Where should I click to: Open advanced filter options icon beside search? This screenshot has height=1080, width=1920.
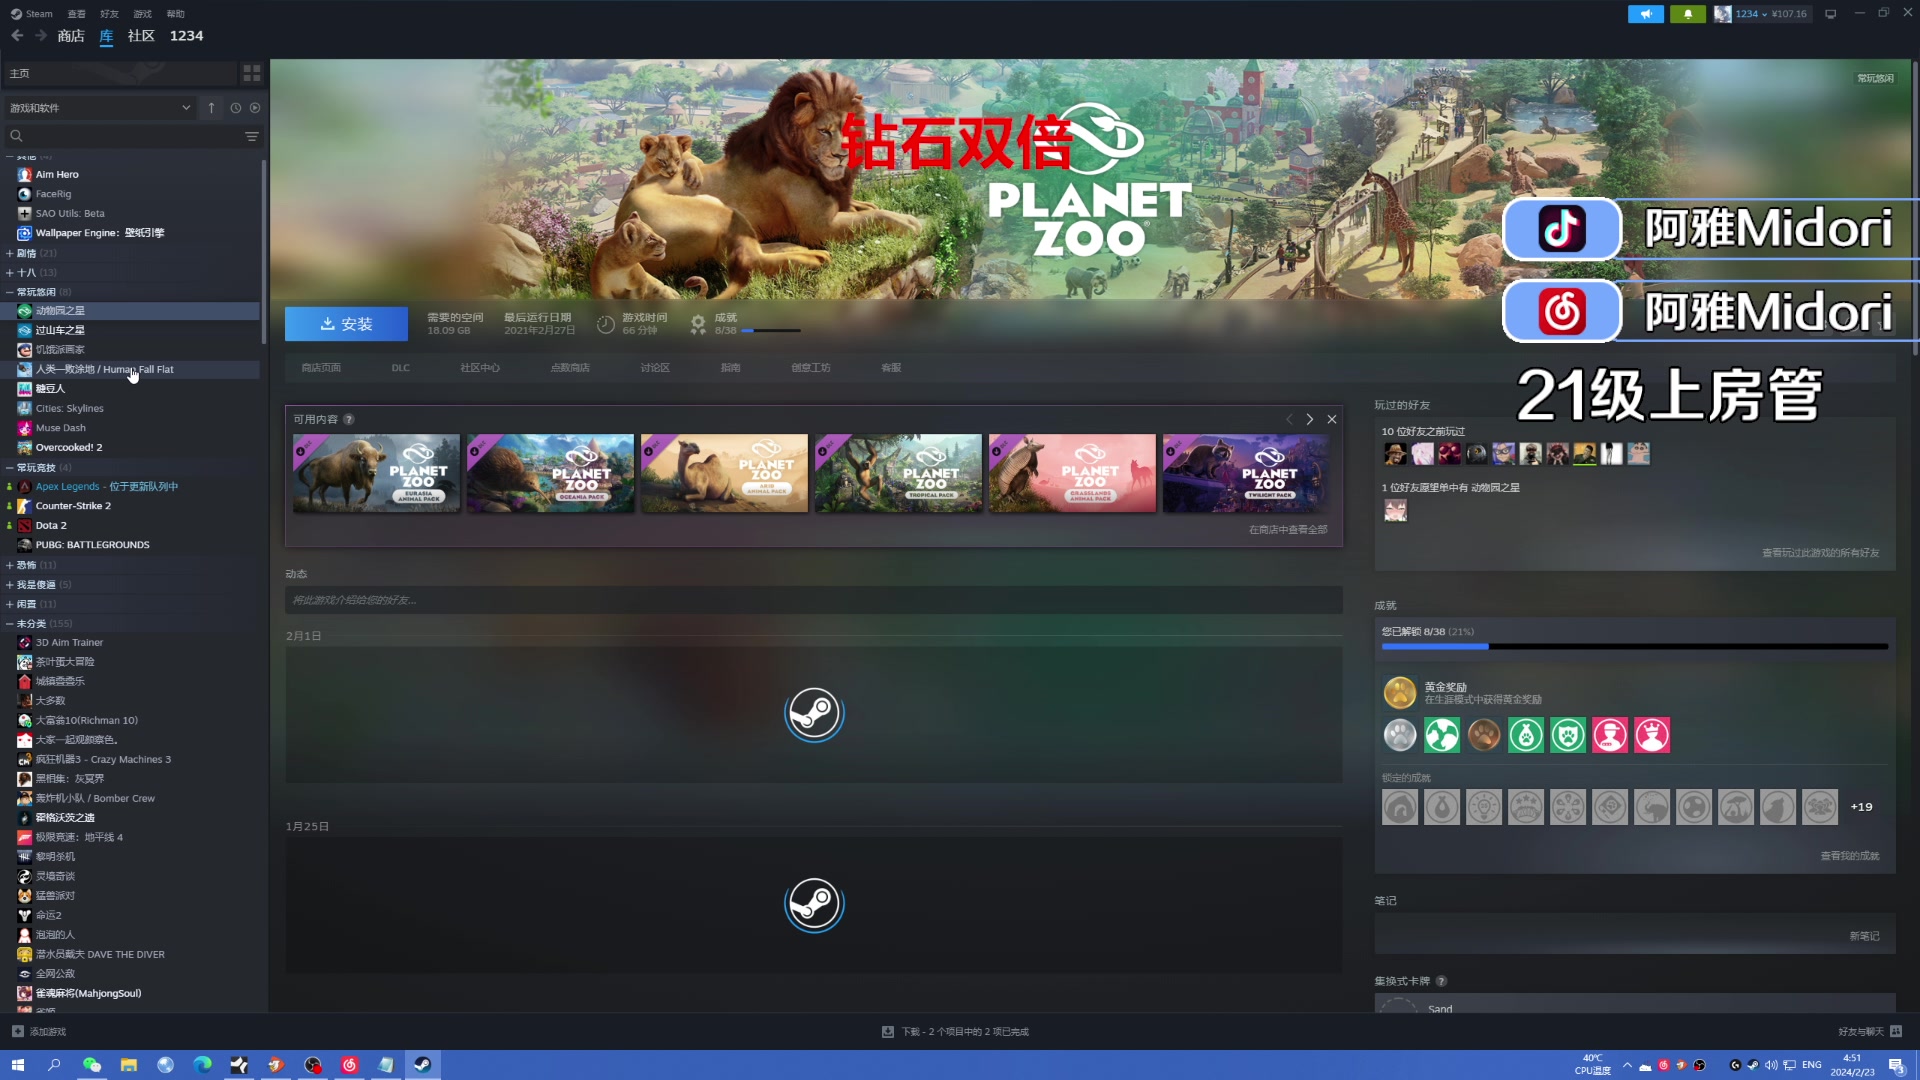252,136
